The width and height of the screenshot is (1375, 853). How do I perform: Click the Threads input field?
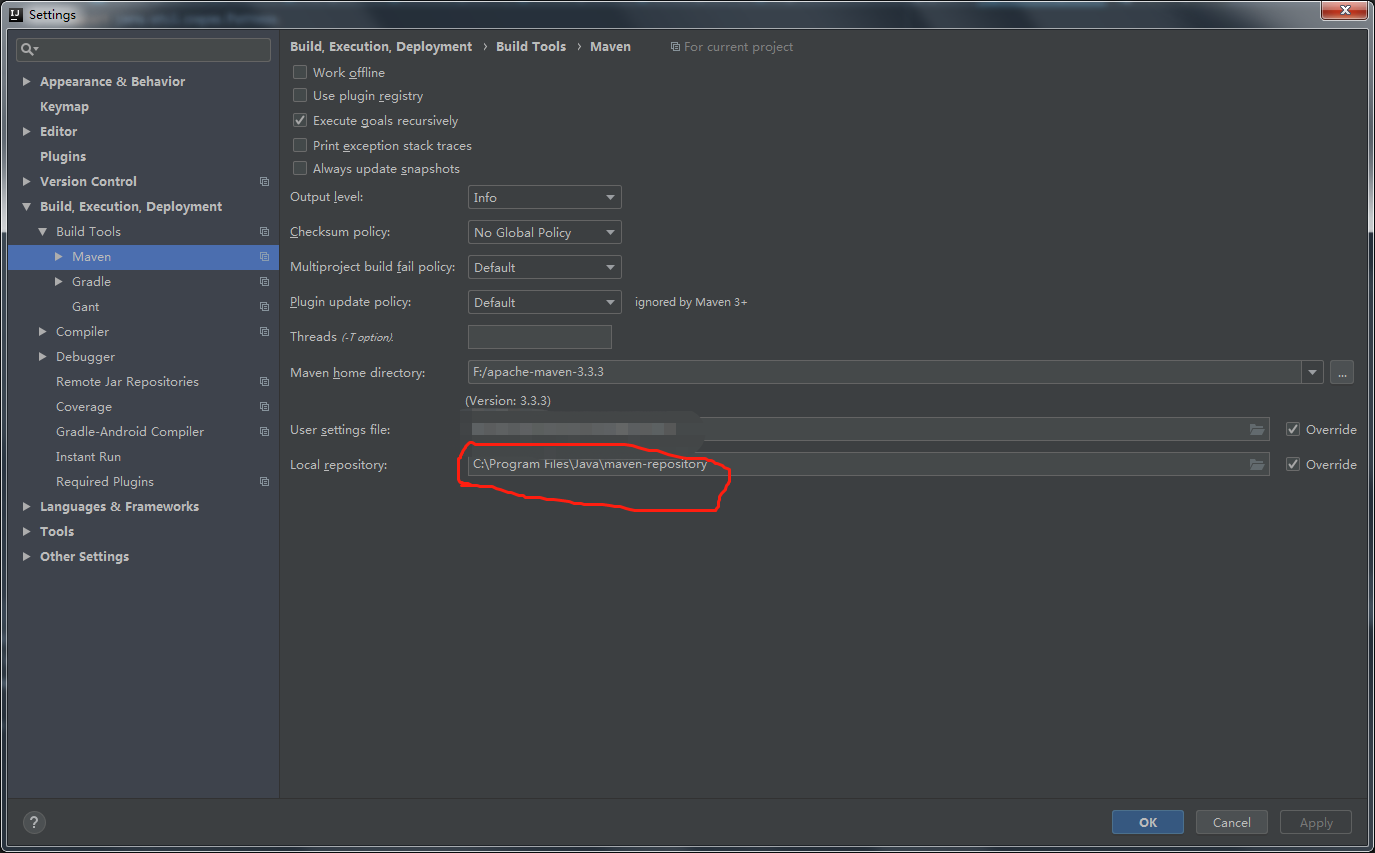click(x=540, y=337)
